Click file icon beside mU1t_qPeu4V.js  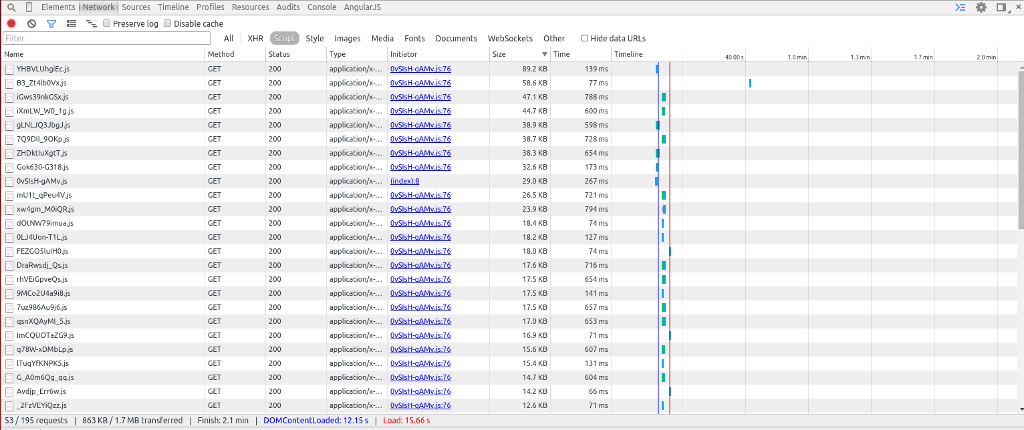pos(9,195)
